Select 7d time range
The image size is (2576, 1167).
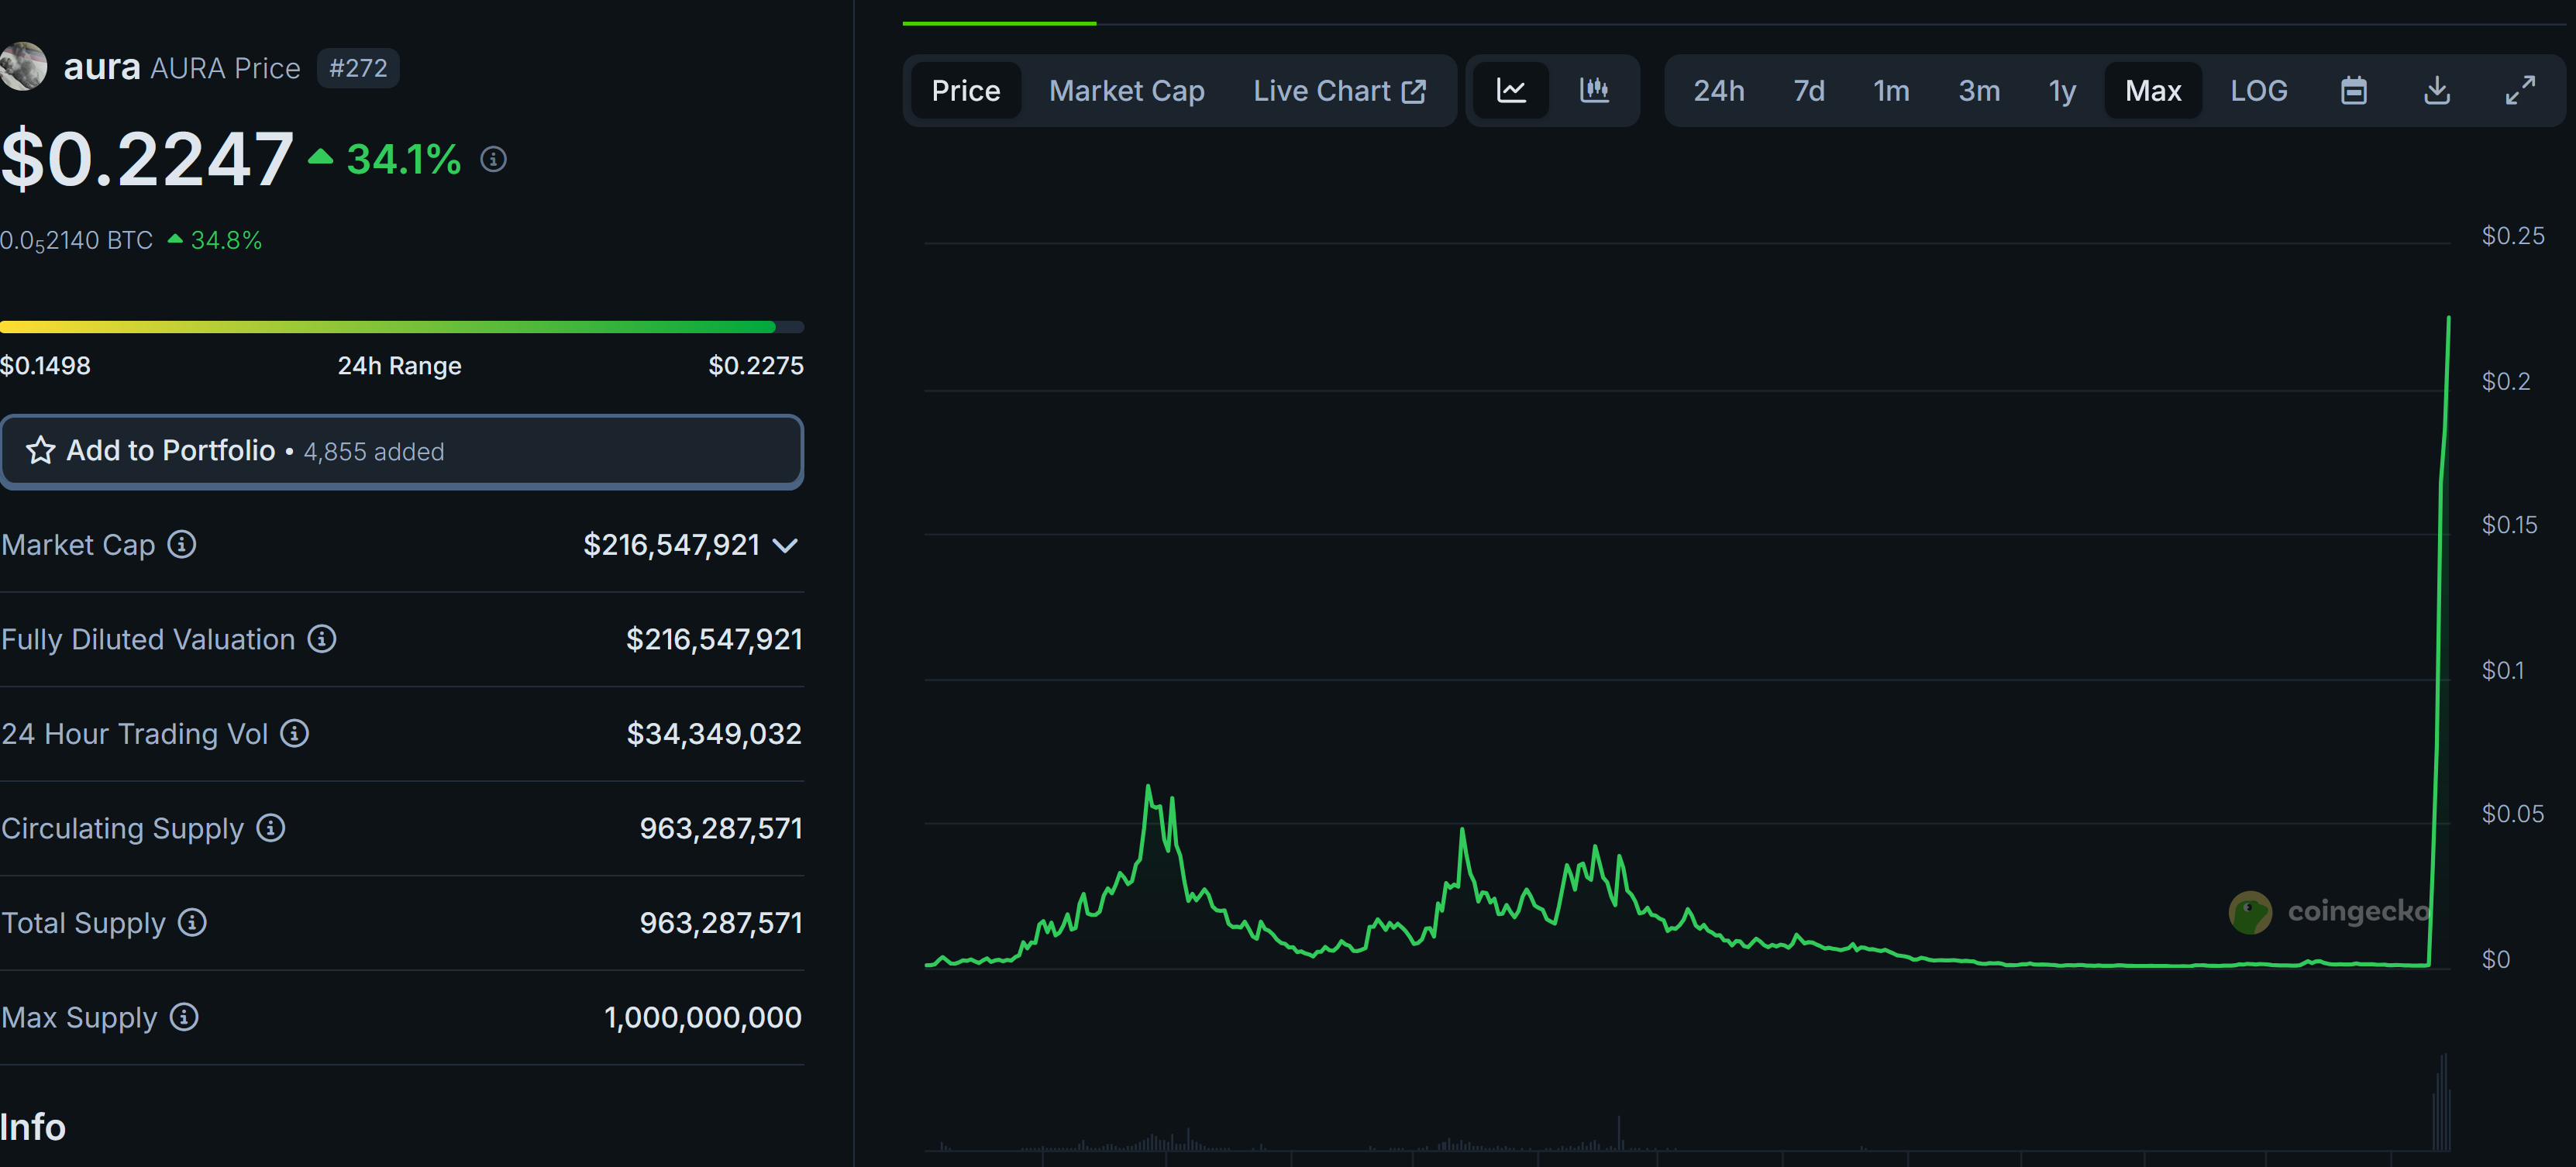click(1808, 91)
